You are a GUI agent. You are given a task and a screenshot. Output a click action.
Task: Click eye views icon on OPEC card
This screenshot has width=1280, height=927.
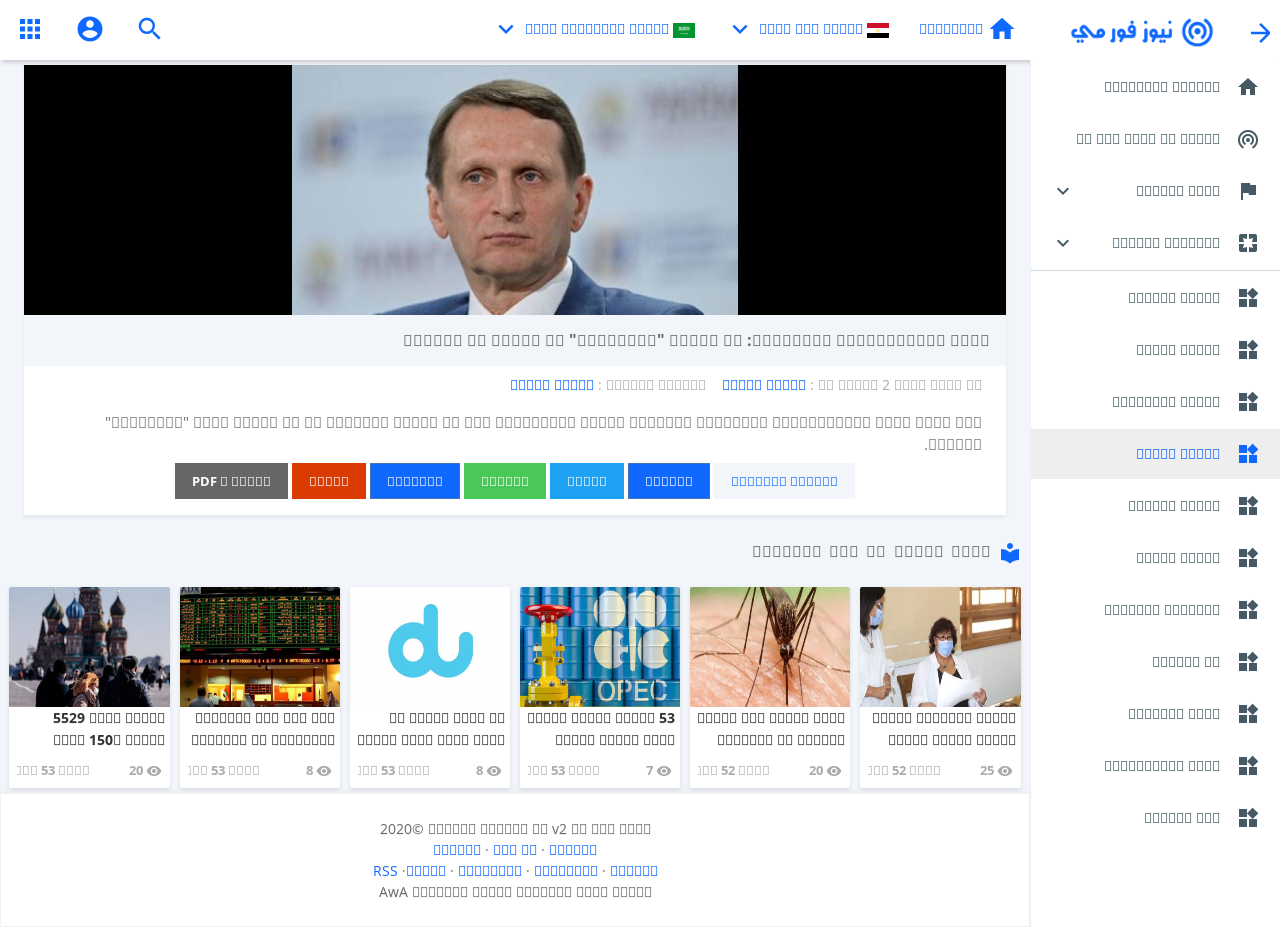664,771
